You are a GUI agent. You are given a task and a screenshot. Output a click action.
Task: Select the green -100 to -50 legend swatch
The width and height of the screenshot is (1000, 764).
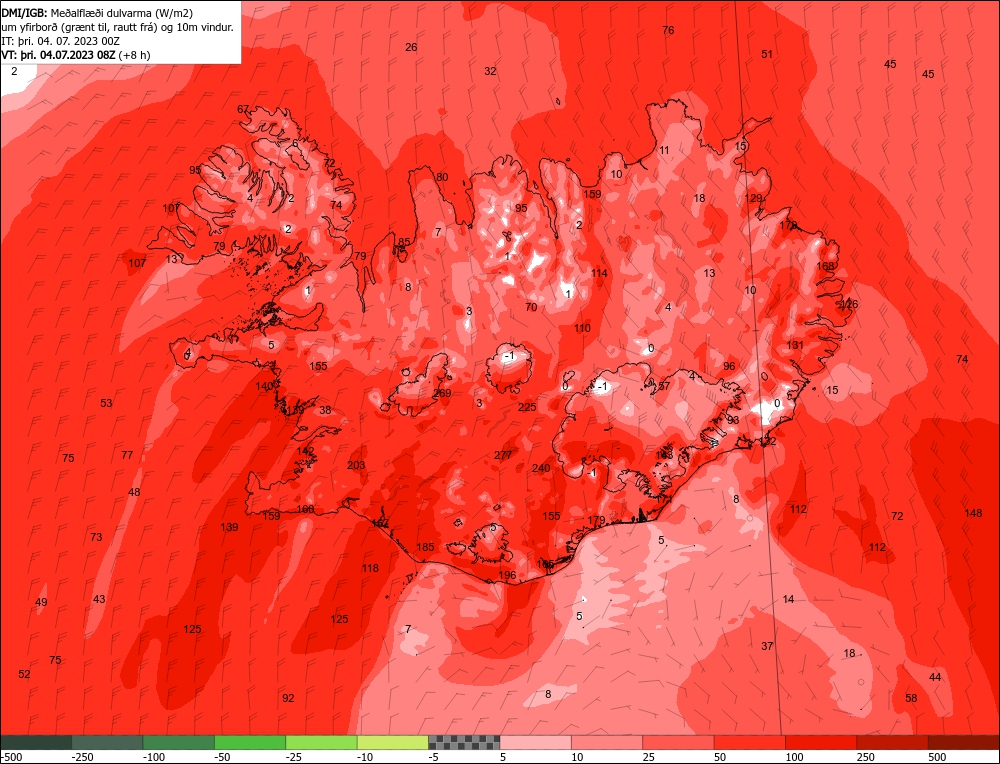(x=179, y=742)
